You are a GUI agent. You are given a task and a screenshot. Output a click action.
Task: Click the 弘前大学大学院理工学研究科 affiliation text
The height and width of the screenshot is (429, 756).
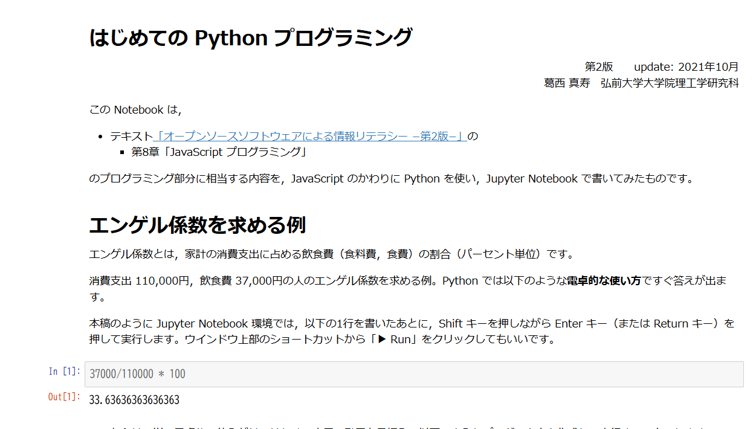[670, 84]
